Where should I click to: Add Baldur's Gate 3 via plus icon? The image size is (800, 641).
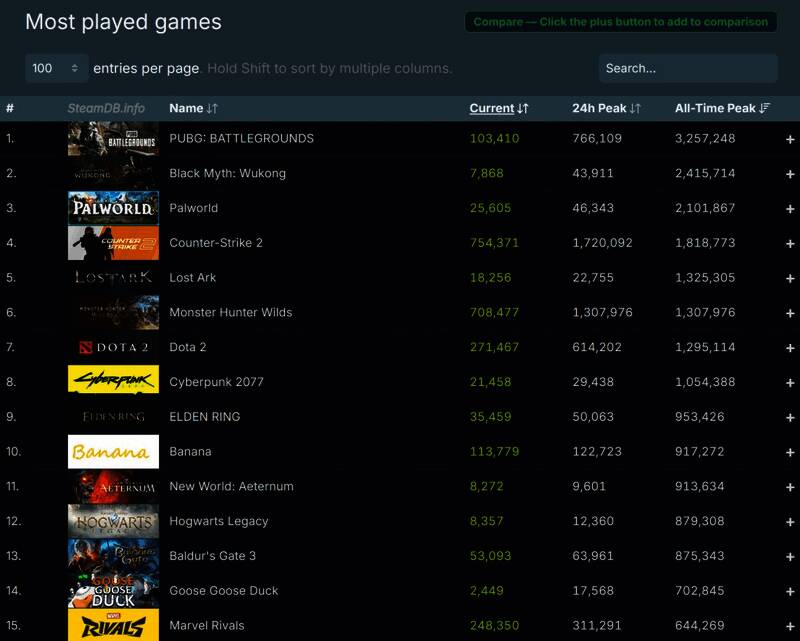(790, 556)
